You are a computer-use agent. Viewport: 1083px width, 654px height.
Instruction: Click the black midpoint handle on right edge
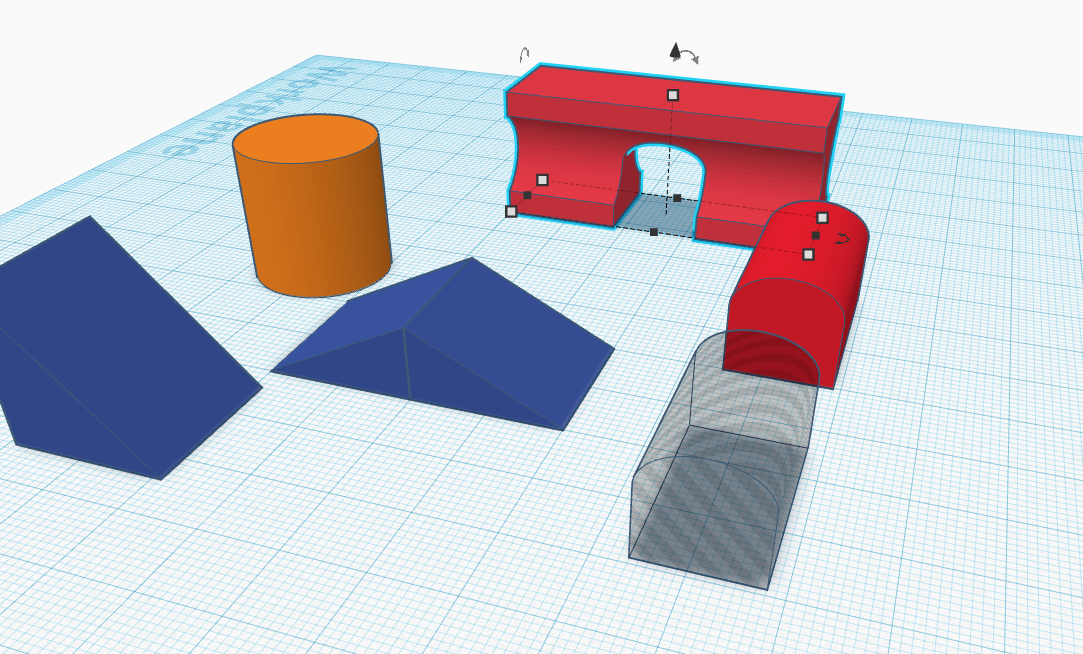pos(816,235)
